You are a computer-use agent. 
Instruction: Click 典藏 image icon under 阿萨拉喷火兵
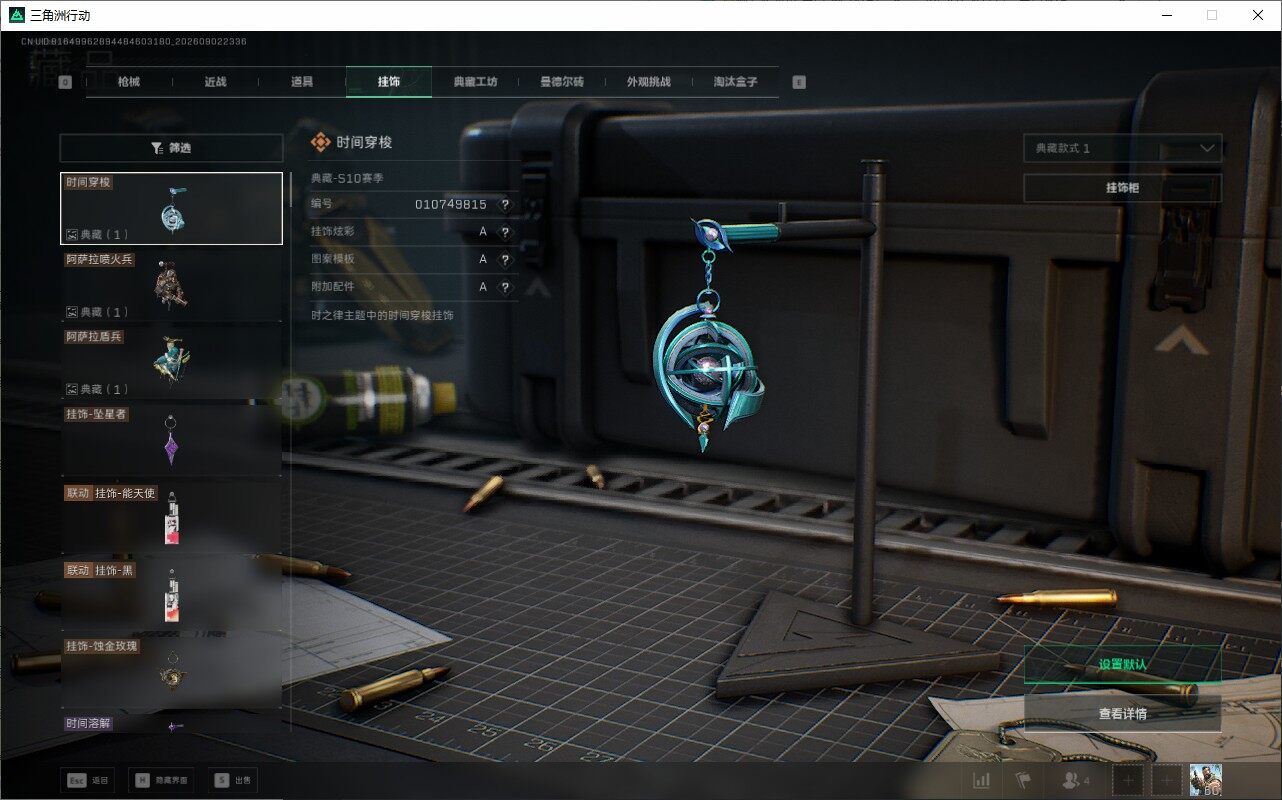point(72,312)
